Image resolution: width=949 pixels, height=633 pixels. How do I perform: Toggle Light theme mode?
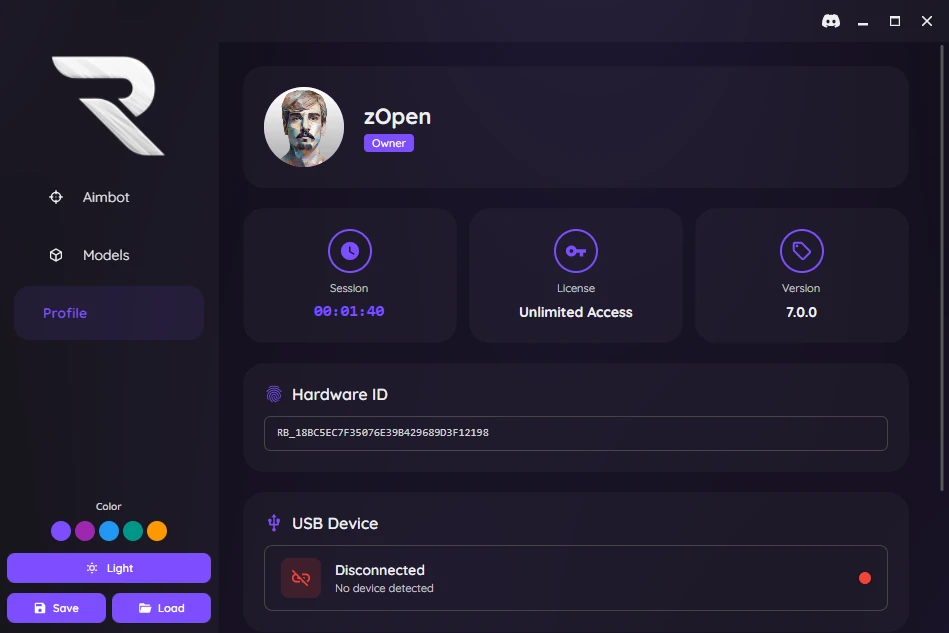point(109,568)
